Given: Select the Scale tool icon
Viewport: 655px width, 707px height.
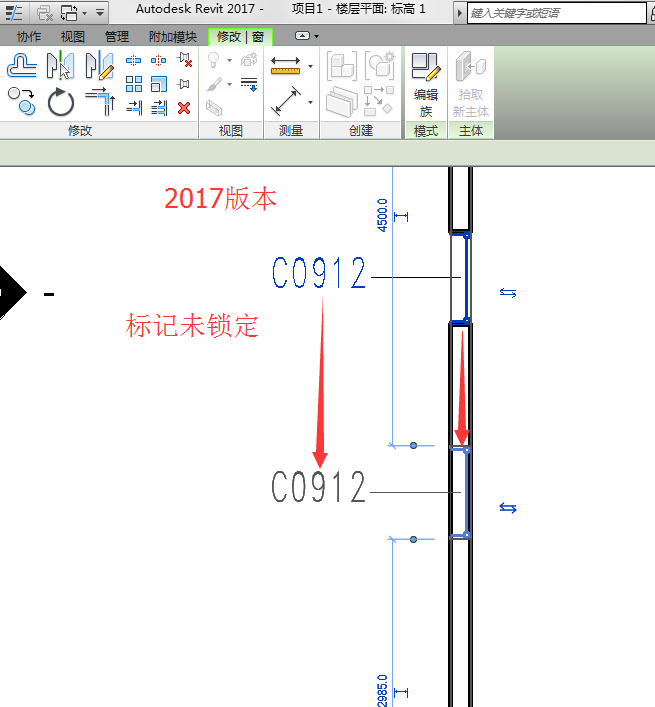Looking at the screenshot, I should [x=159, y=84].
